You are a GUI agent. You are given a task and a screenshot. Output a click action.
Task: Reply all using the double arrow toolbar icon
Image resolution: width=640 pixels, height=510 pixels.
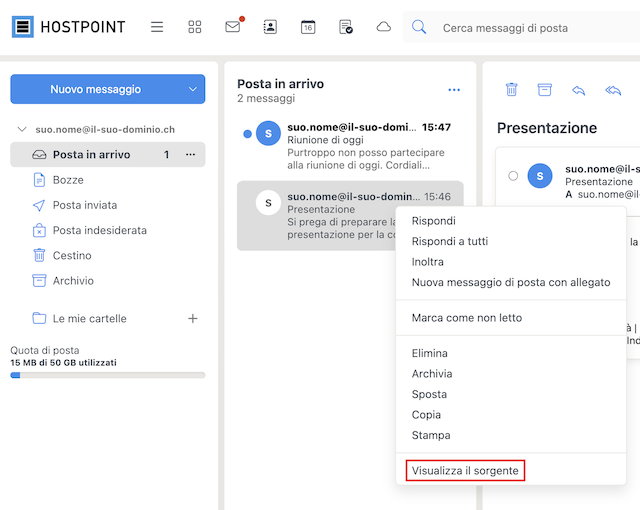[x=613, y=90]
